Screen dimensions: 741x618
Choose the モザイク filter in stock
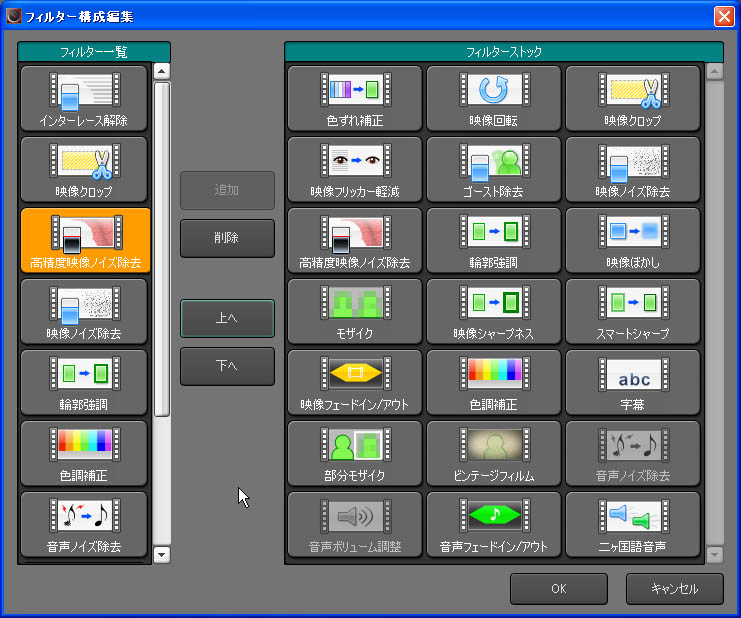354,311
